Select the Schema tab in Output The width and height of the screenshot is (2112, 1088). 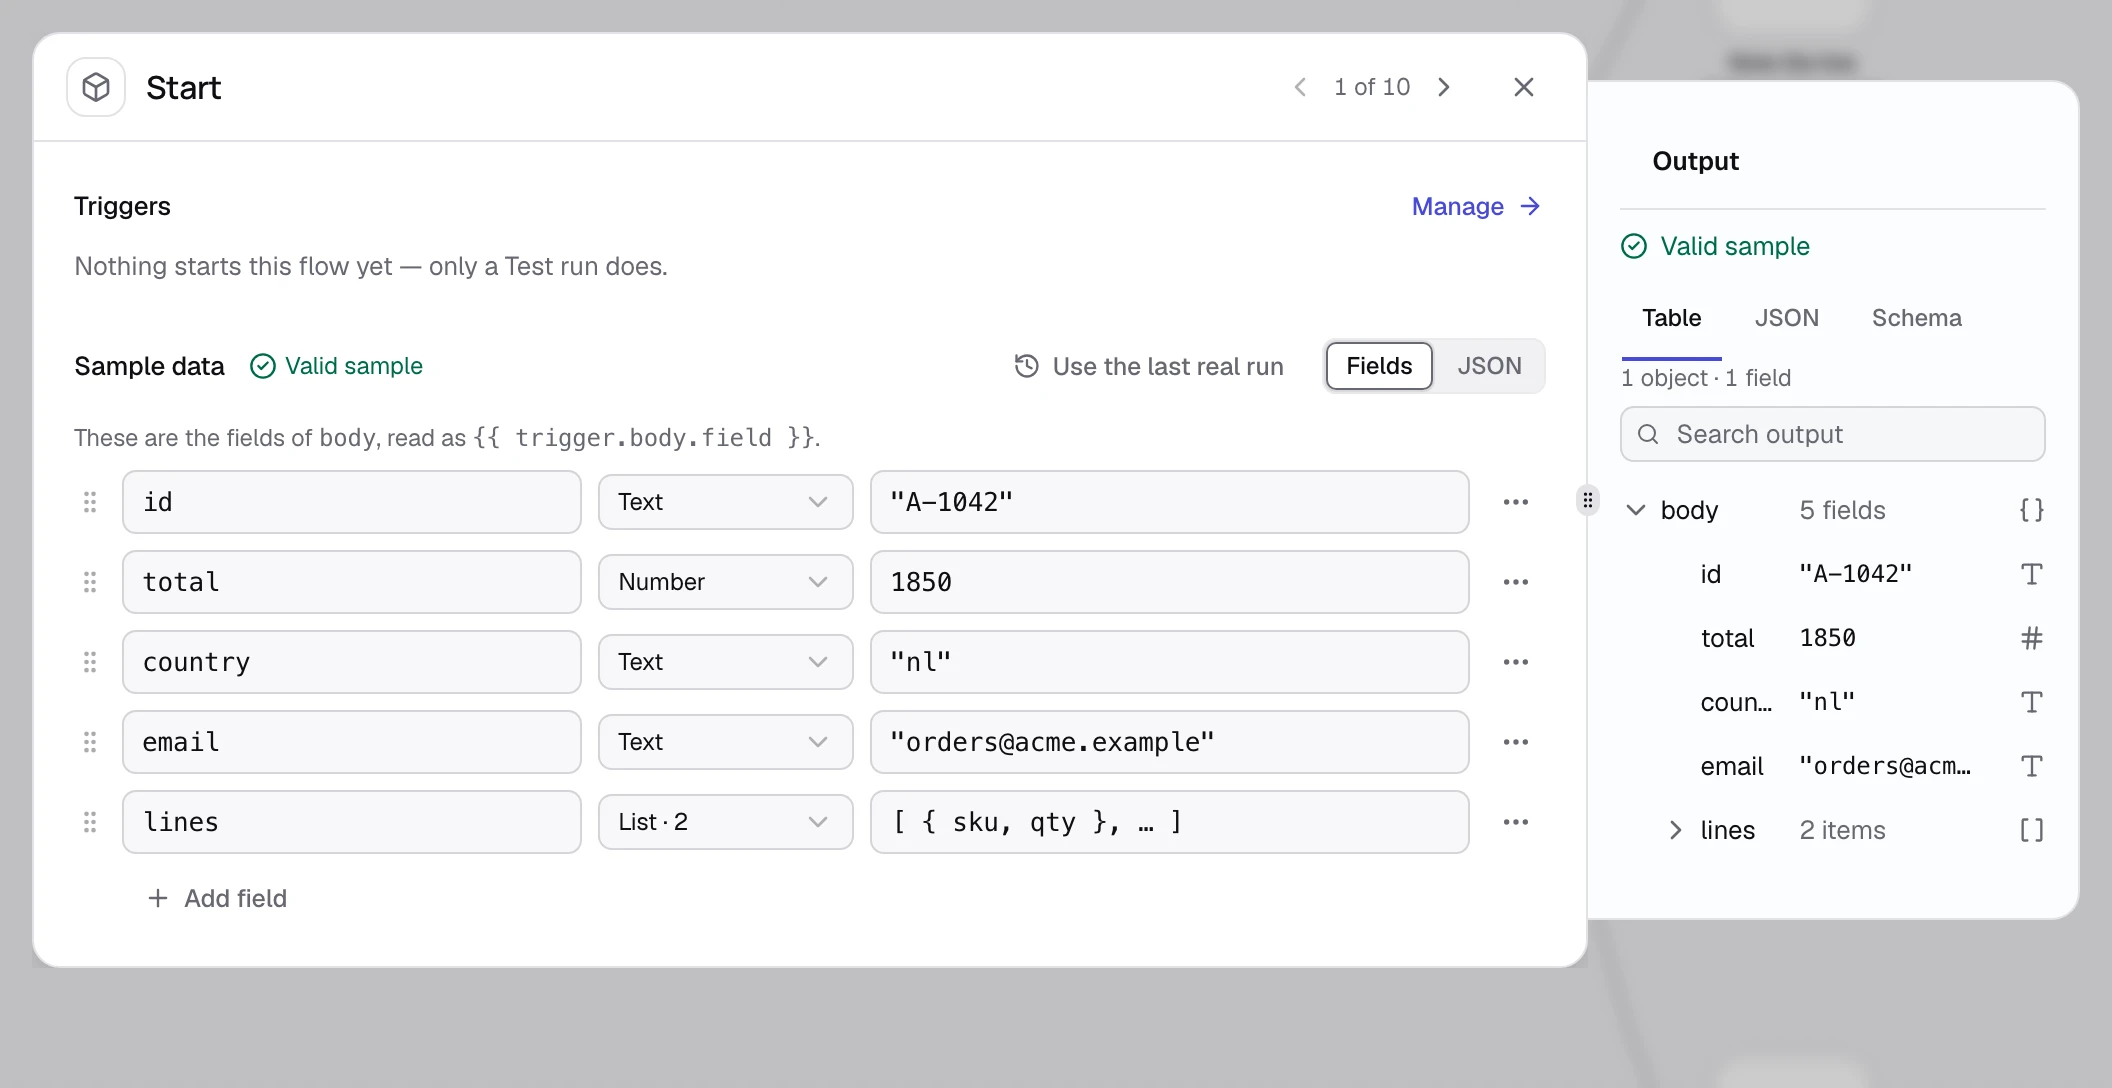pos(1916,318)
